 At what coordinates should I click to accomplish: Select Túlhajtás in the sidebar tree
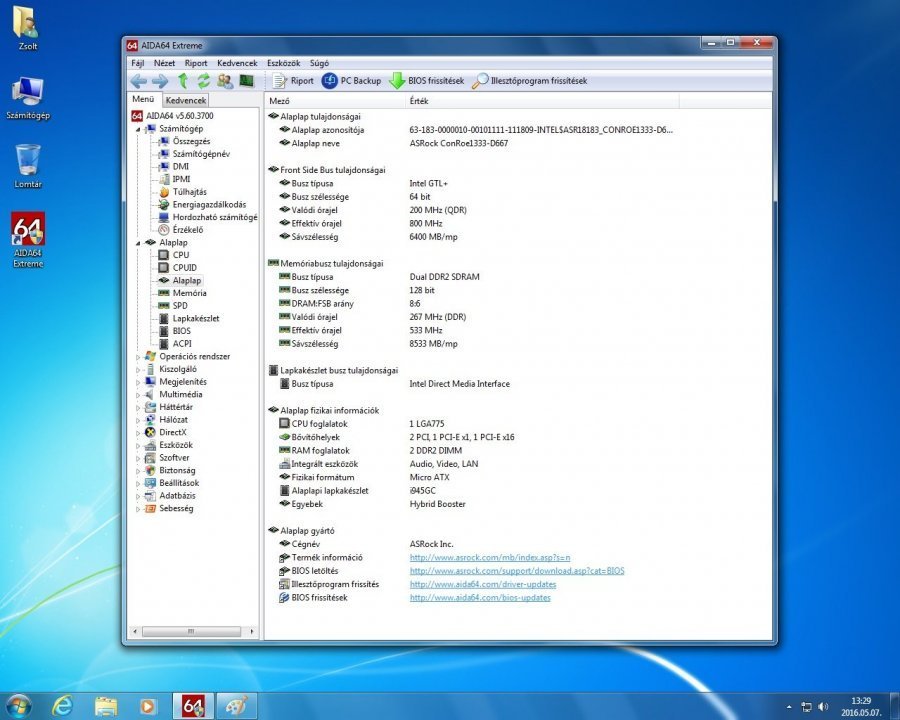[189, 192]
